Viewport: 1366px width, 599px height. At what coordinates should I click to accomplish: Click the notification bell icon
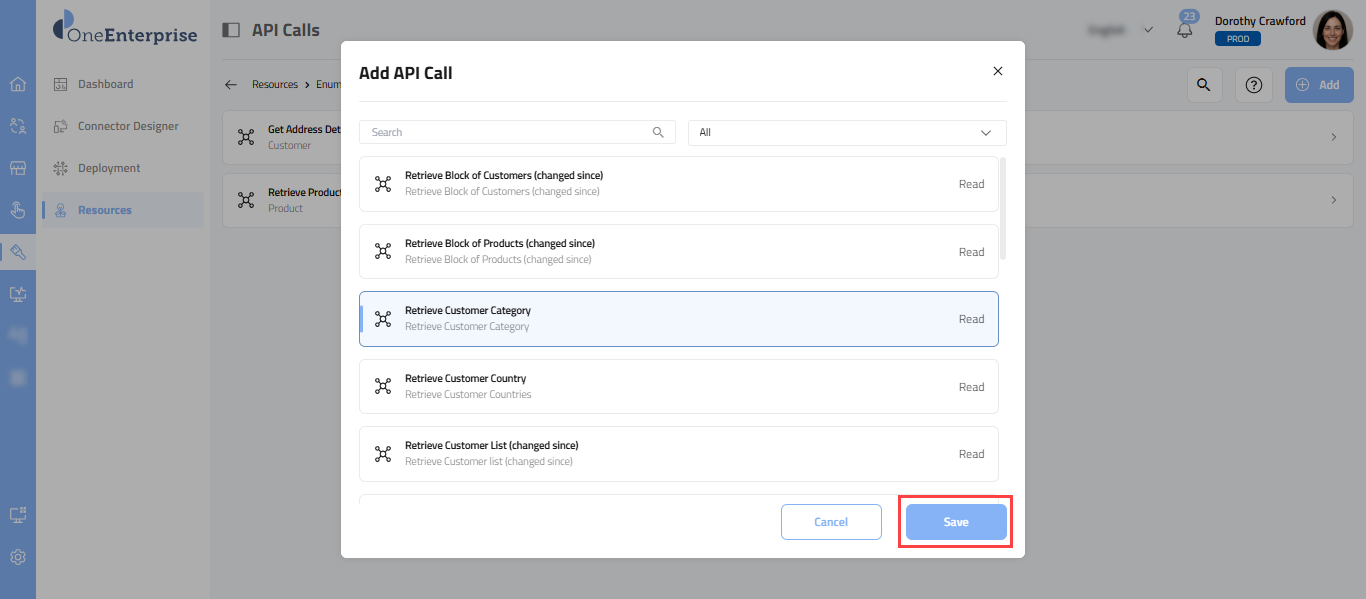coord(1185,30)
